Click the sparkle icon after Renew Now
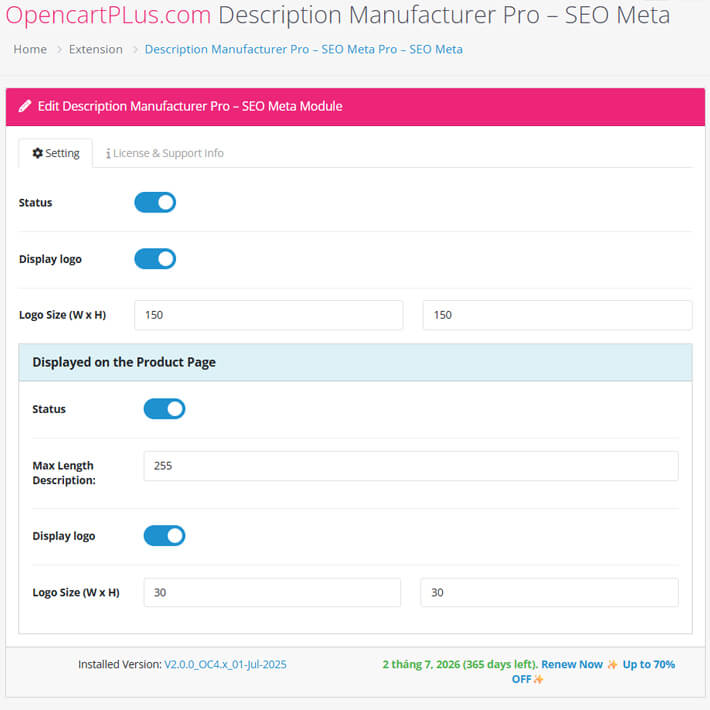This screenshot has height=710, width=710. pos(612,664)
